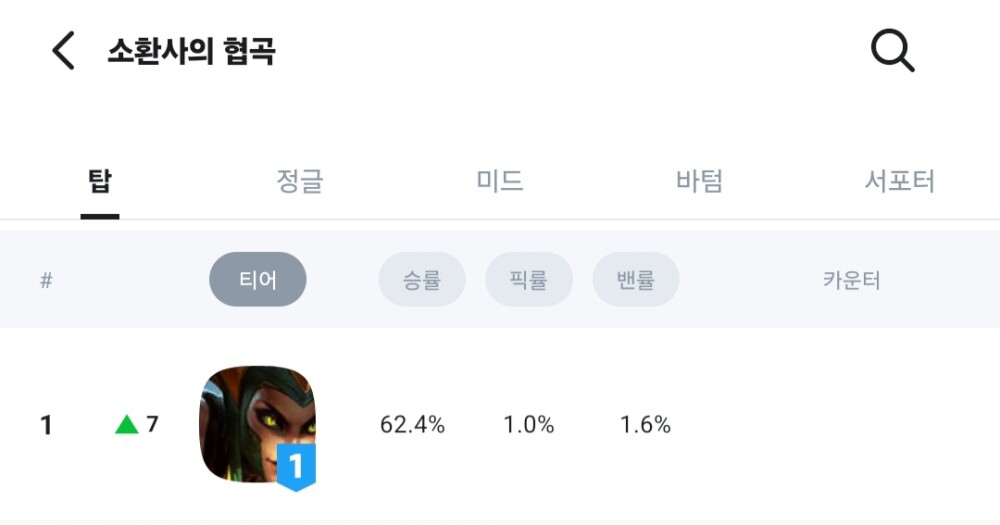Click the 카운터 column header
Viewport: 1000px width, 525px height.
851,280
